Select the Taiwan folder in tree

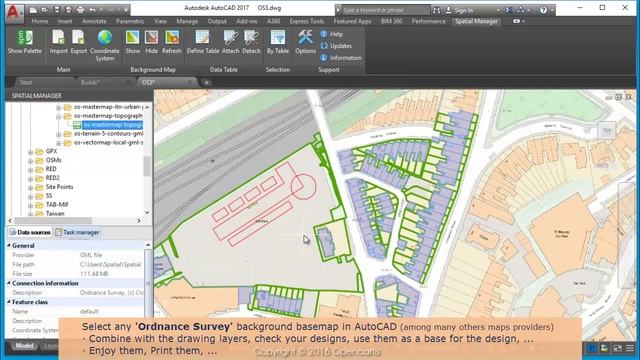point(55,213)
